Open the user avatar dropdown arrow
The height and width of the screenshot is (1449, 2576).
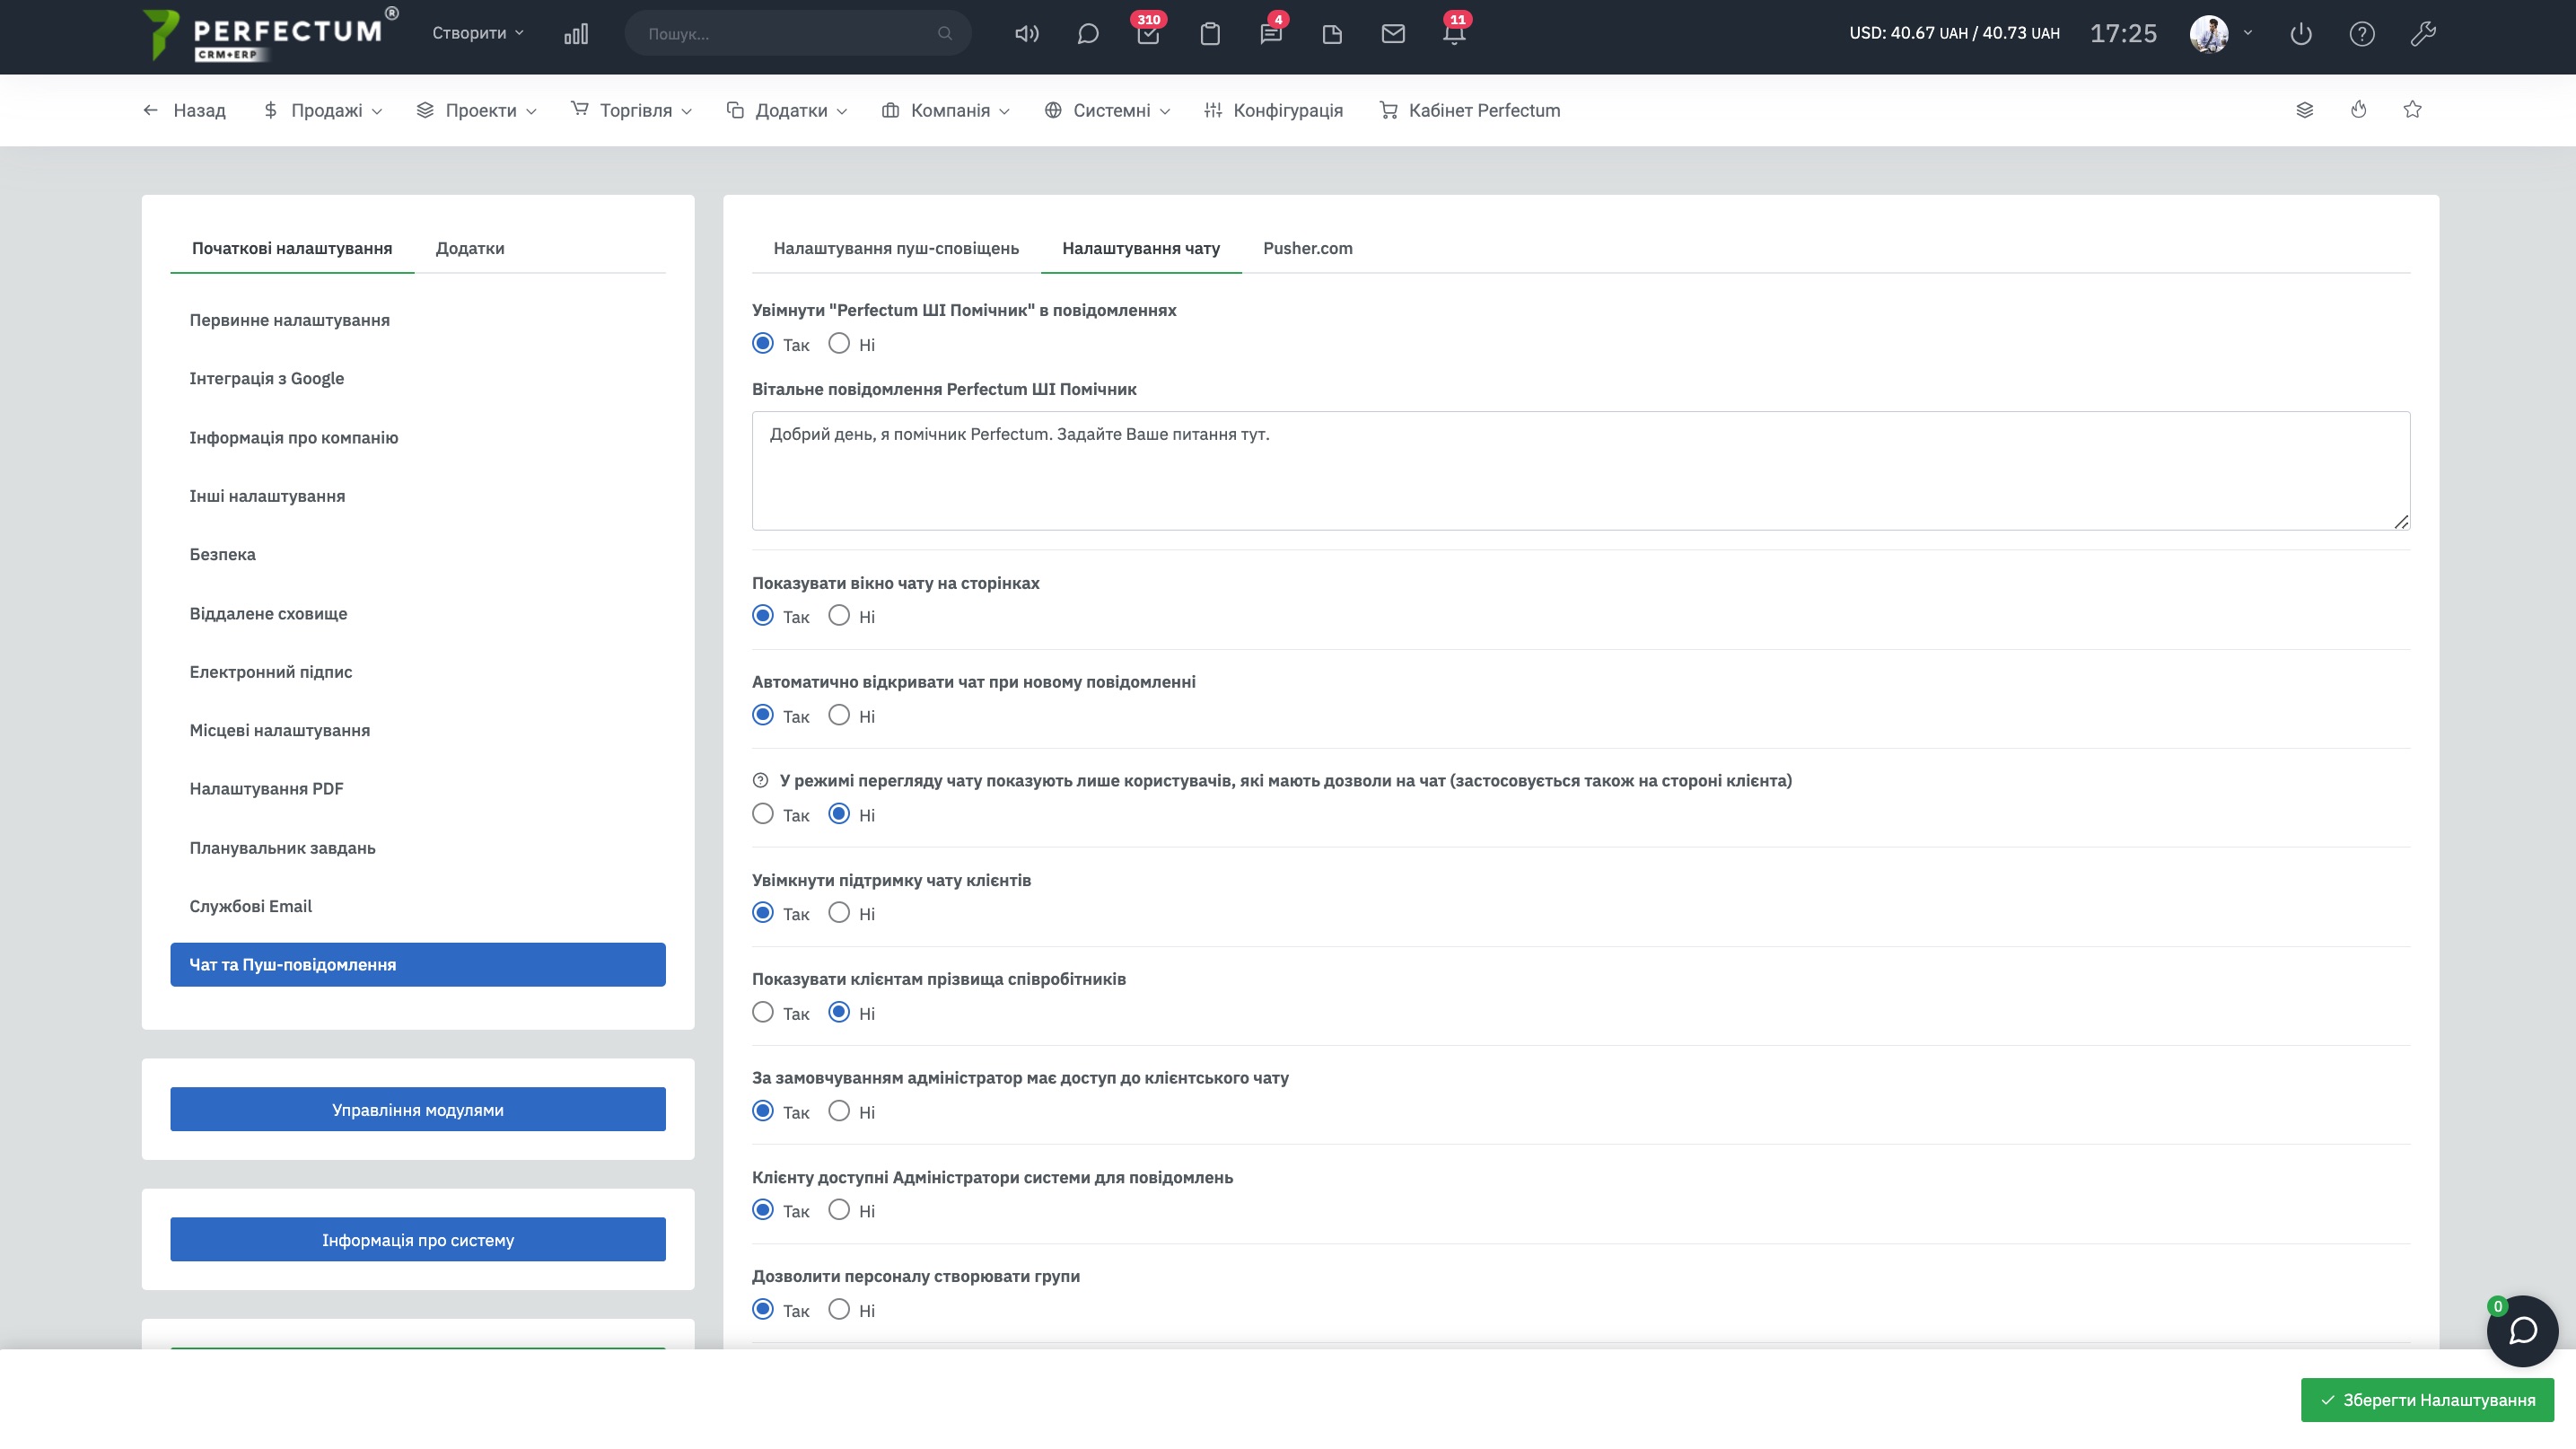coord(2248,33)
